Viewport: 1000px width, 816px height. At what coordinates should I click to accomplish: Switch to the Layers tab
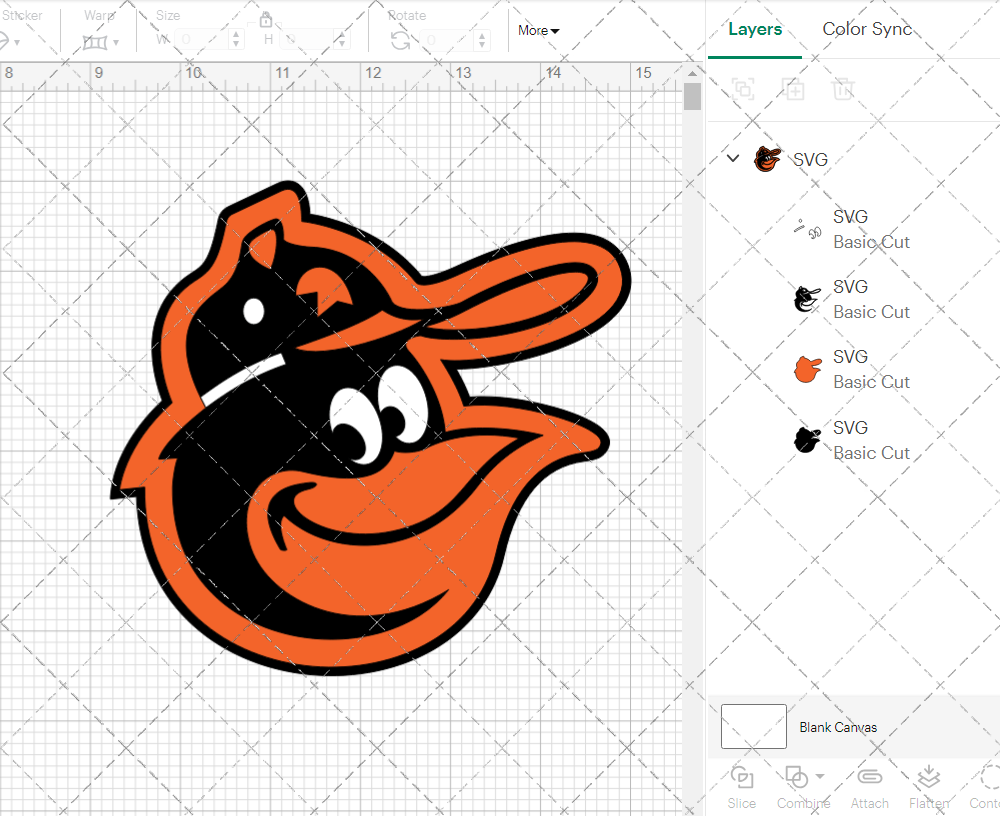tap(755, 29)
